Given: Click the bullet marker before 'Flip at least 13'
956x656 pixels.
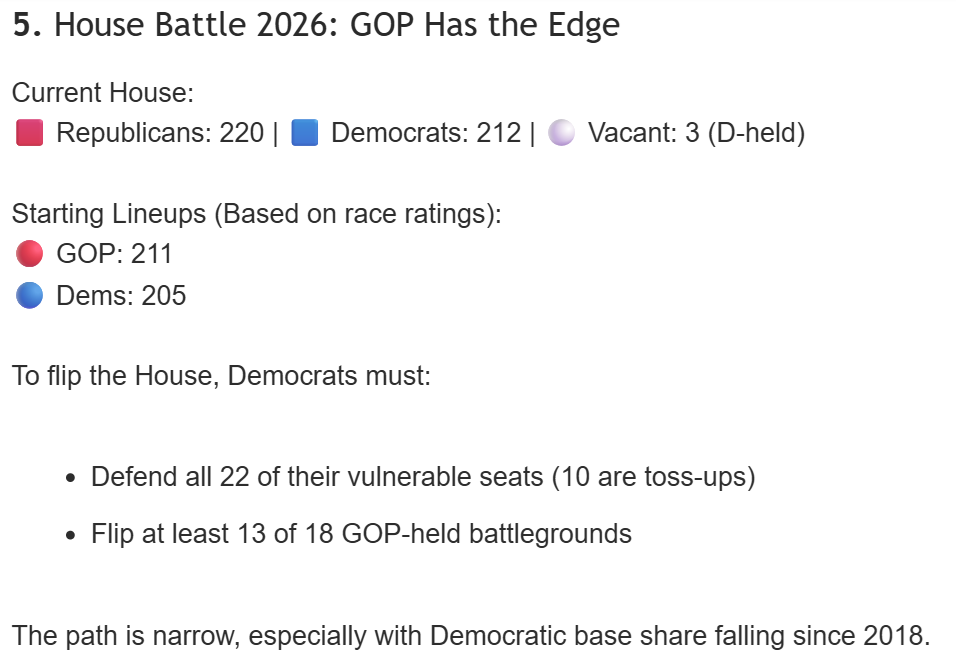Looking at the screenshot, I should [x=71, y=535].
